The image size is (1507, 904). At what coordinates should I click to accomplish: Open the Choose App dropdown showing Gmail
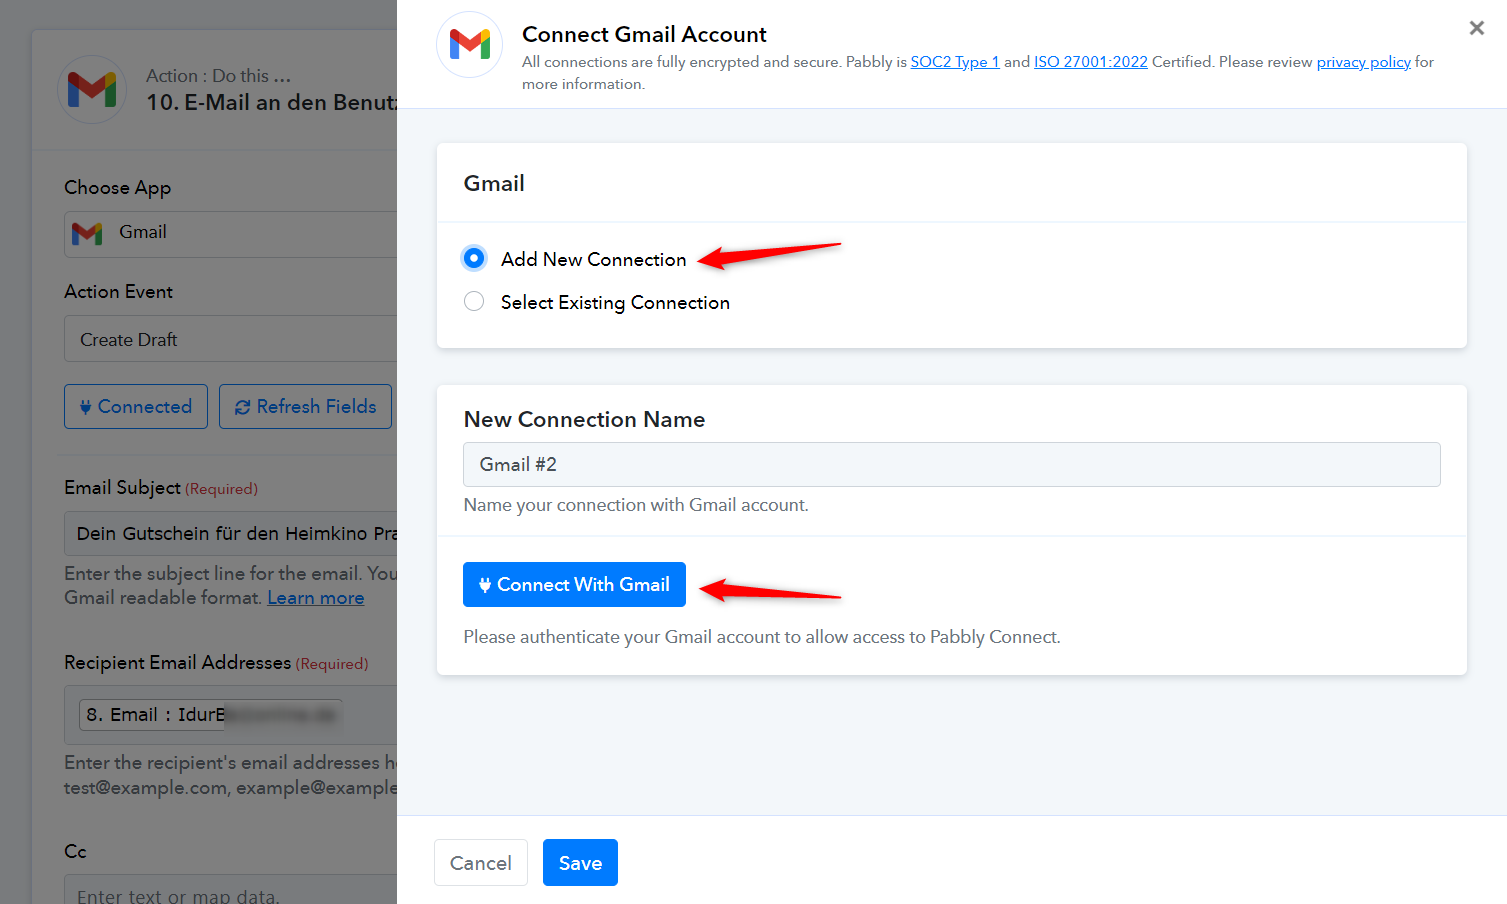point(231,233)
